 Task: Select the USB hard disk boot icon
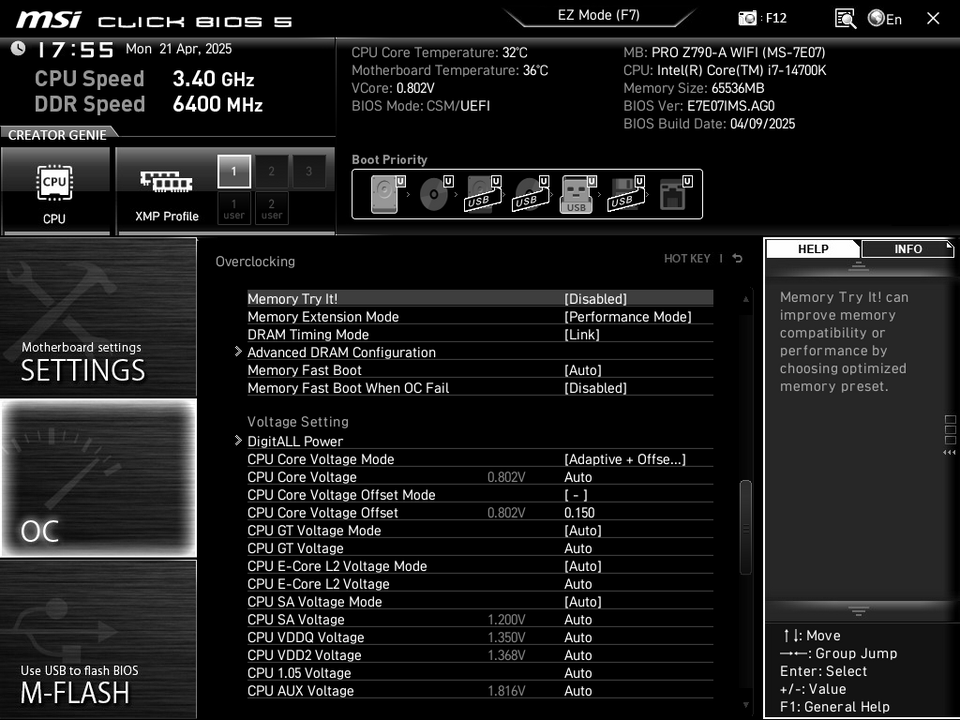pyautogui.click(x=483, y=194)
